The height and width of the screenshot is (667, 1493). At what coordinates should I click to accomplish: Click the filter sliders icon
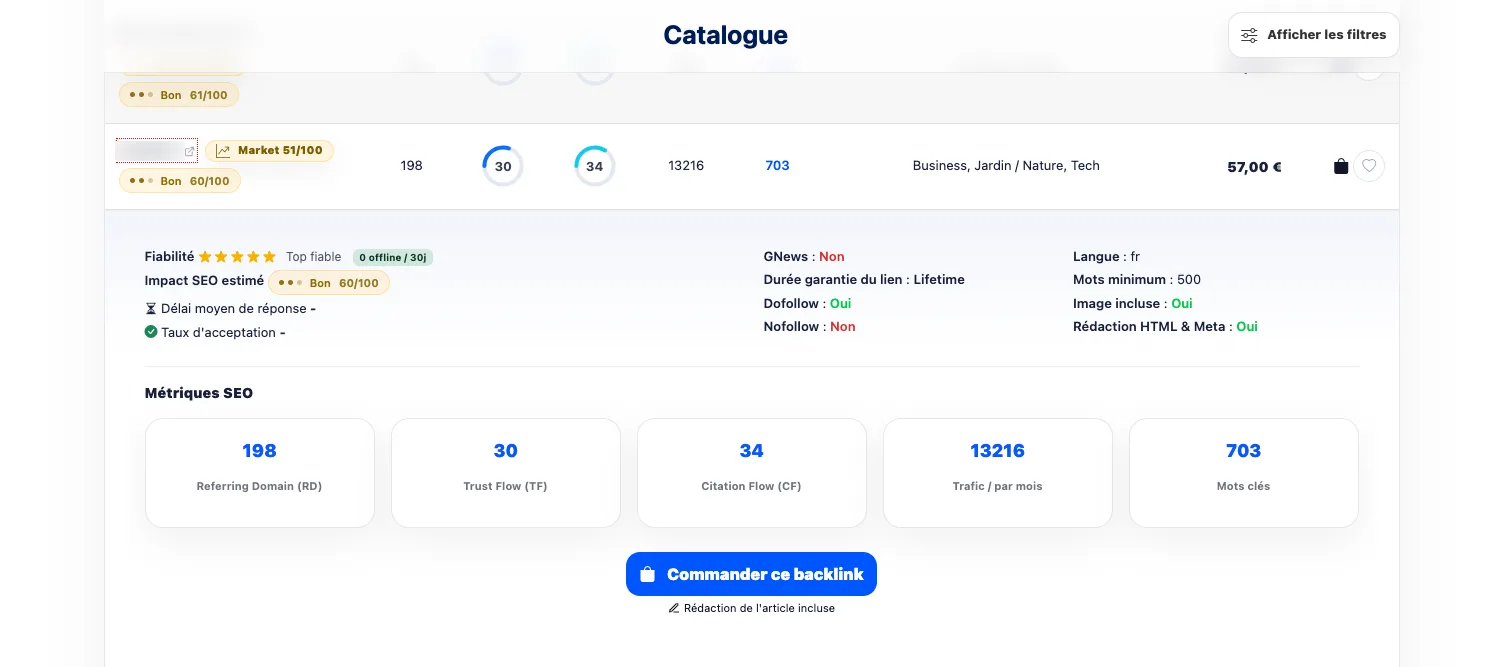[x=1249, y=35]
